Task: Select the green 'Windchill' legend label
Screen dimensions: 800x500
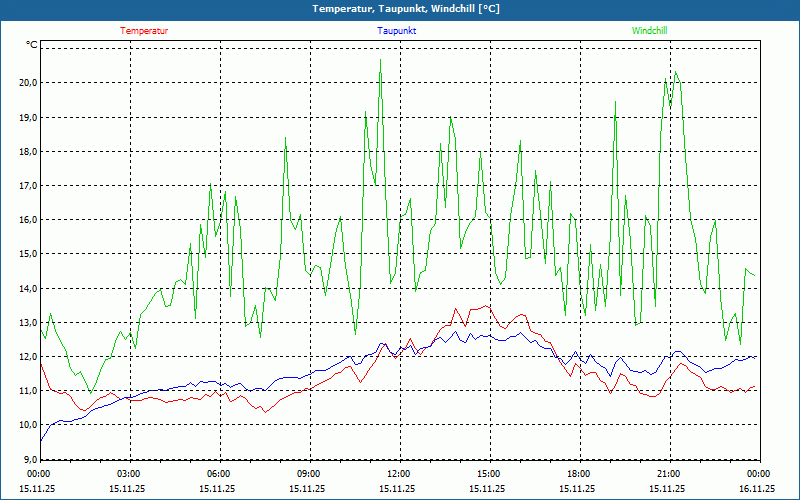Action: [x=649, y=31]
